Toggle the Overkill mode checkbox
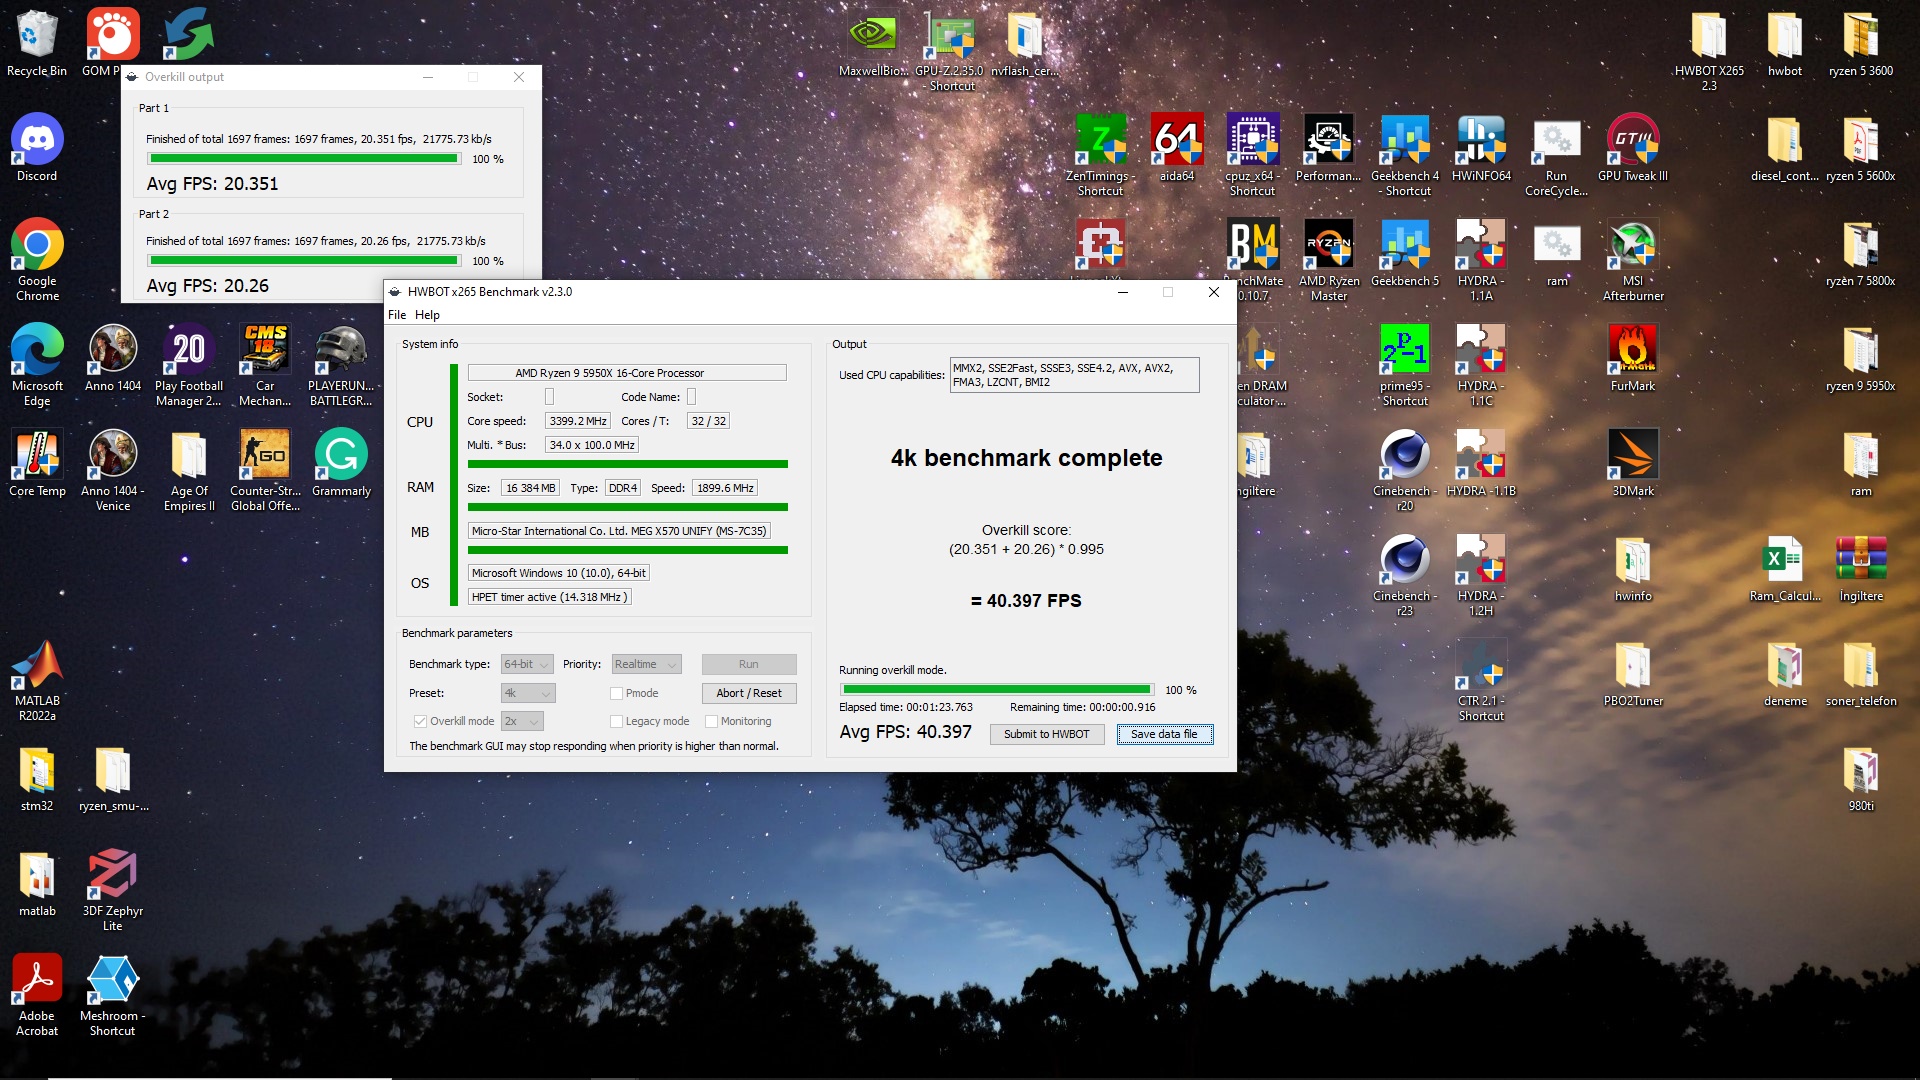The height and width of the screenshot is (1080, 1920). click(420, 721)
